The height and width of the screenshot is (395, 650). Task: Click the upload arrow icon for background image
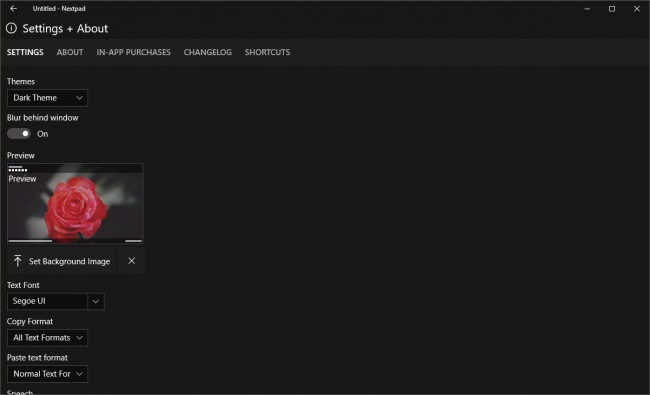(17, 261)
